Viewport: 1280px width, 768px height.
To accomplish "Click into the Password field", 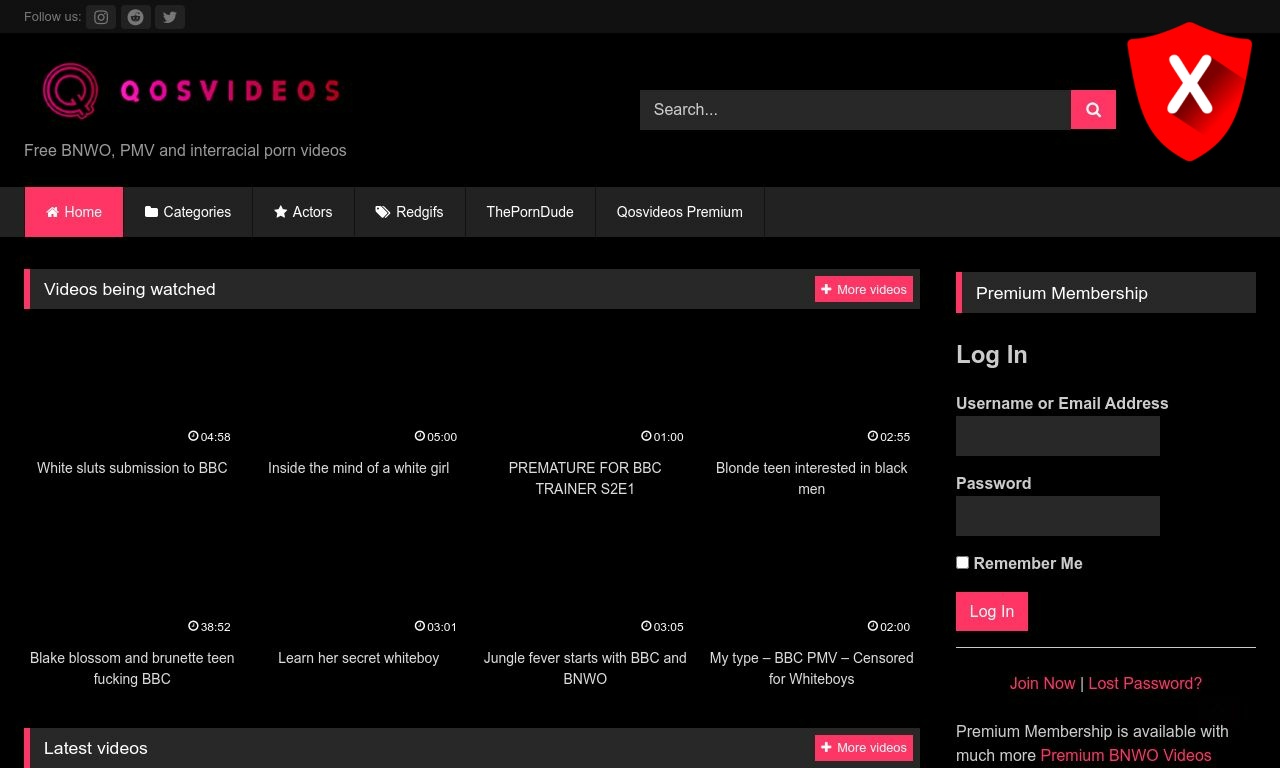I will (1058, 516).
